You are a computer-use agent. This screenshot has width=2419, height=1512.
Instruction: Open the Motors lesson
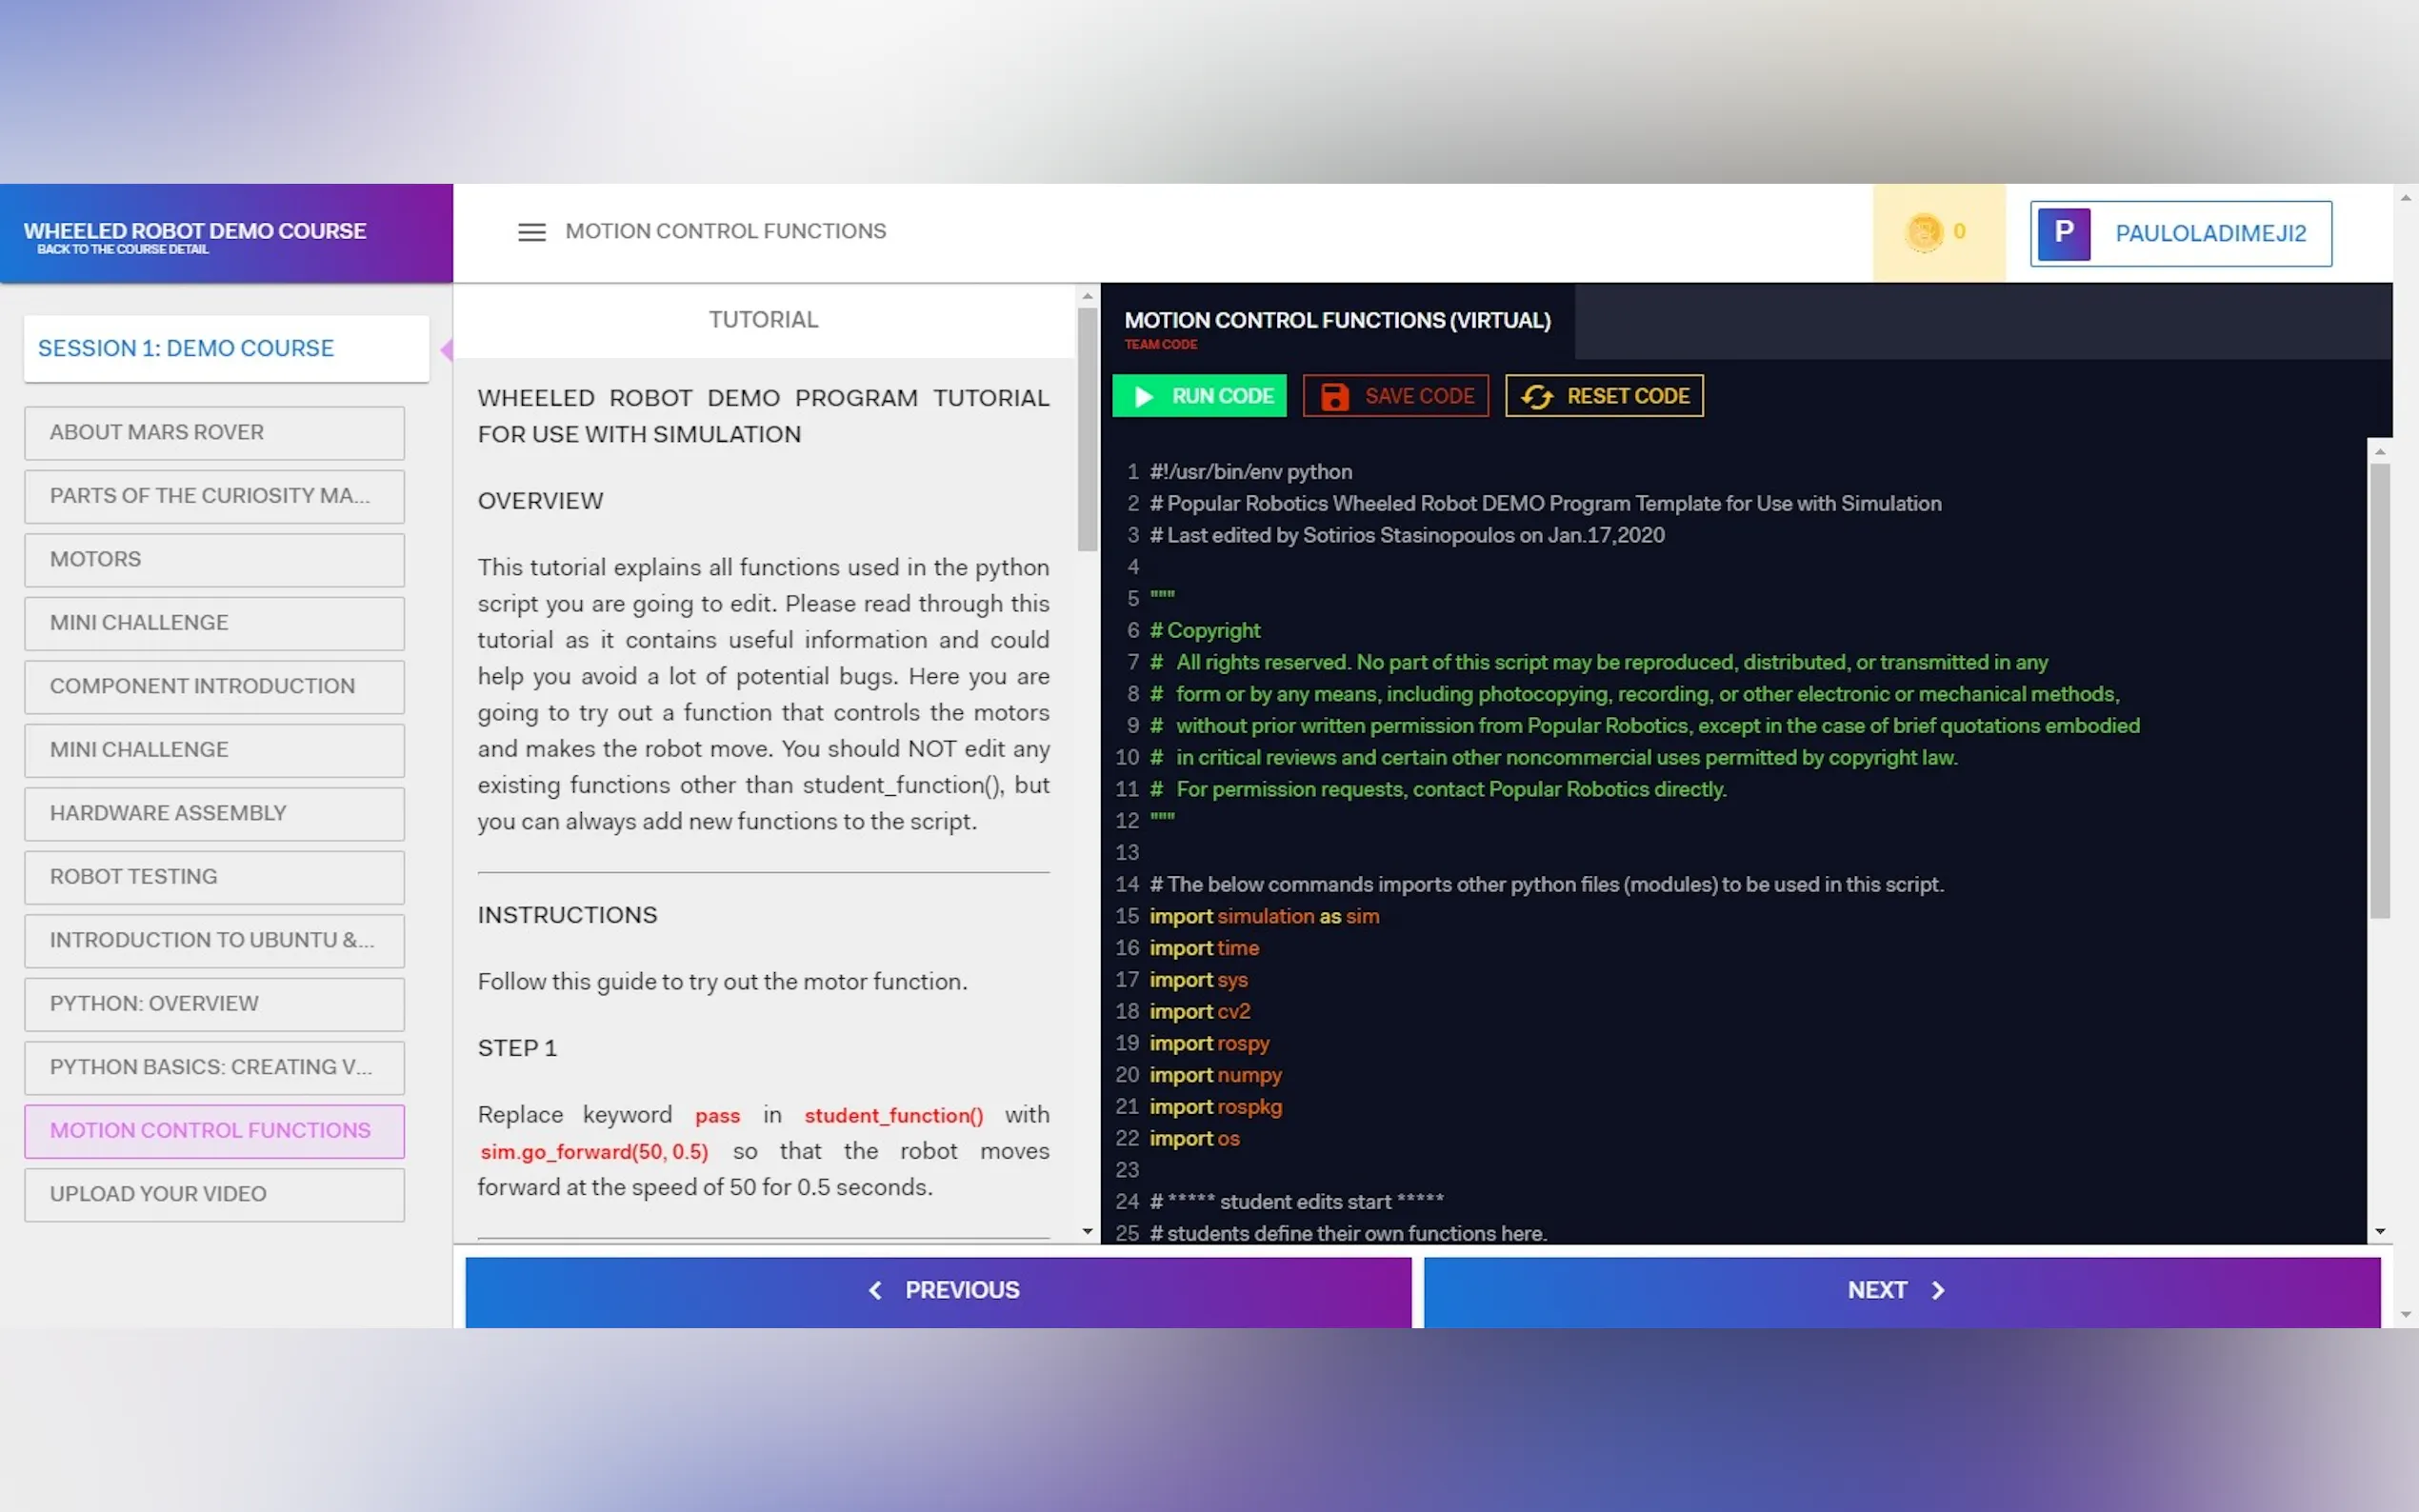tap(214, 559)
